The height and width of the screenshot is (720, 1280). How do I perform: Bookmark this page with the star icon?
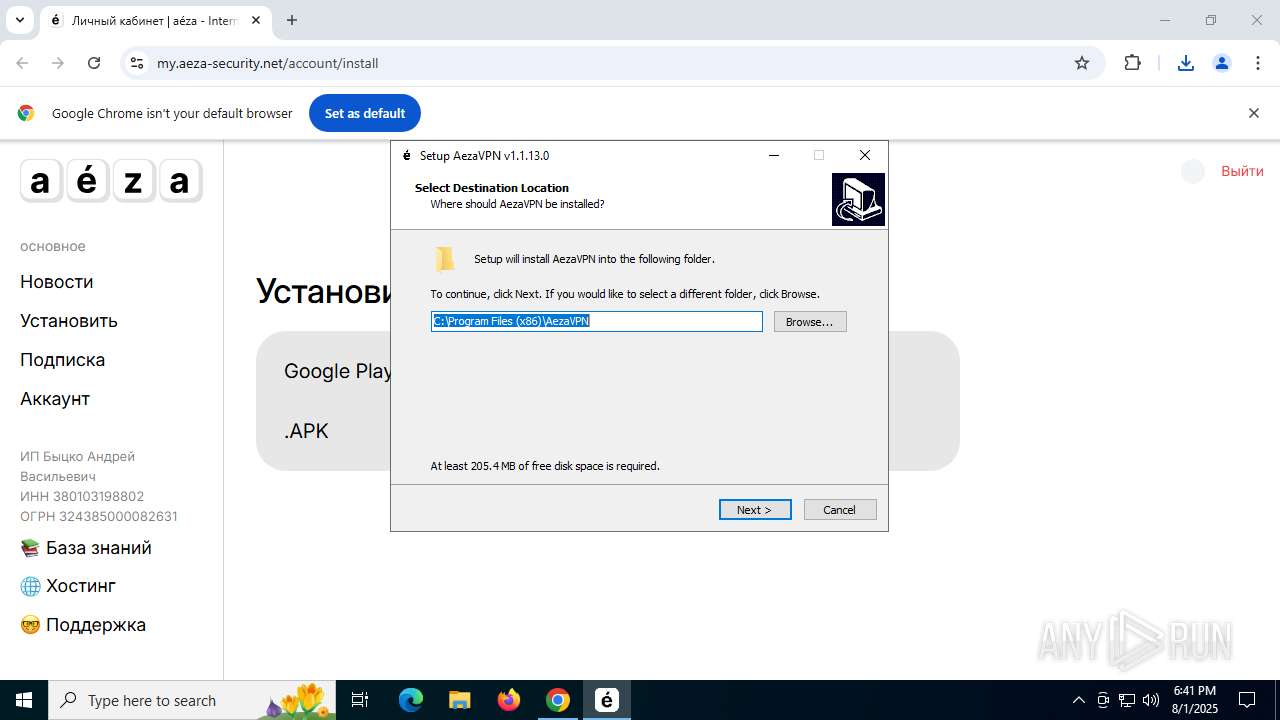click(x=1082, y=63)
